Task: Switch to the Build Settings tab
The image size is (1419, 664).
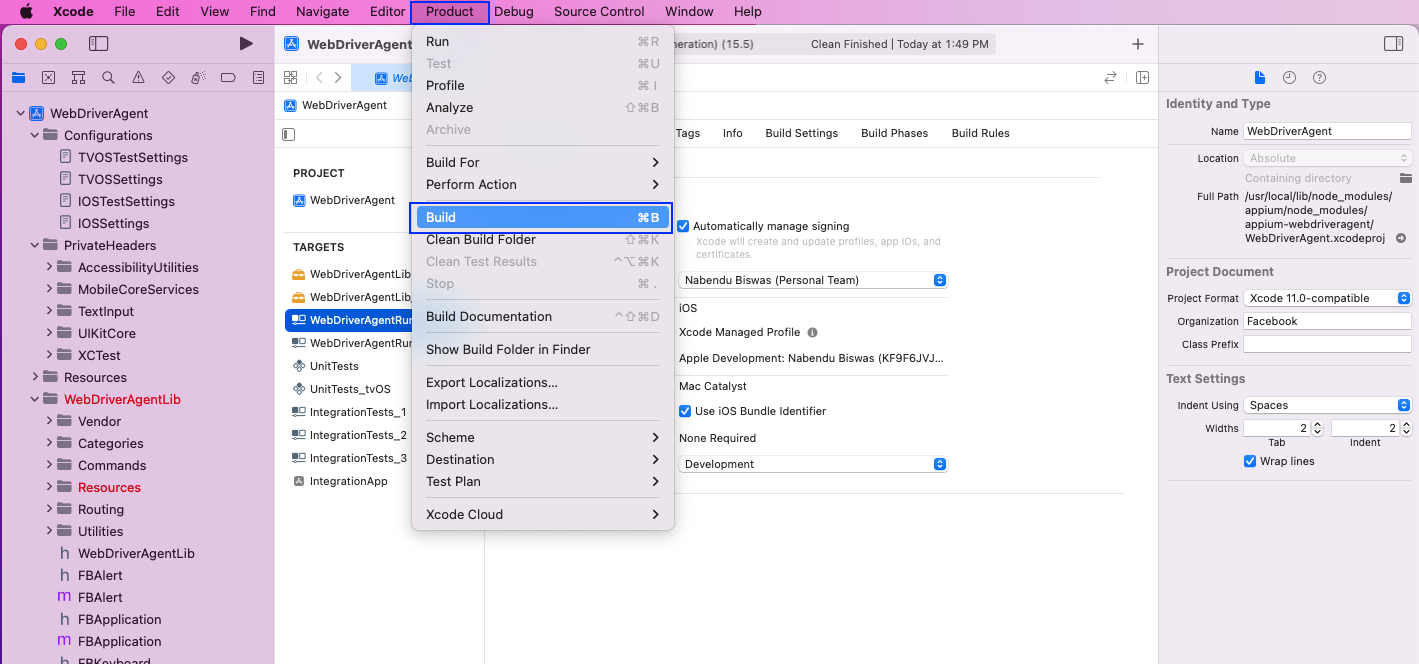Action: [x=802, y=133]
